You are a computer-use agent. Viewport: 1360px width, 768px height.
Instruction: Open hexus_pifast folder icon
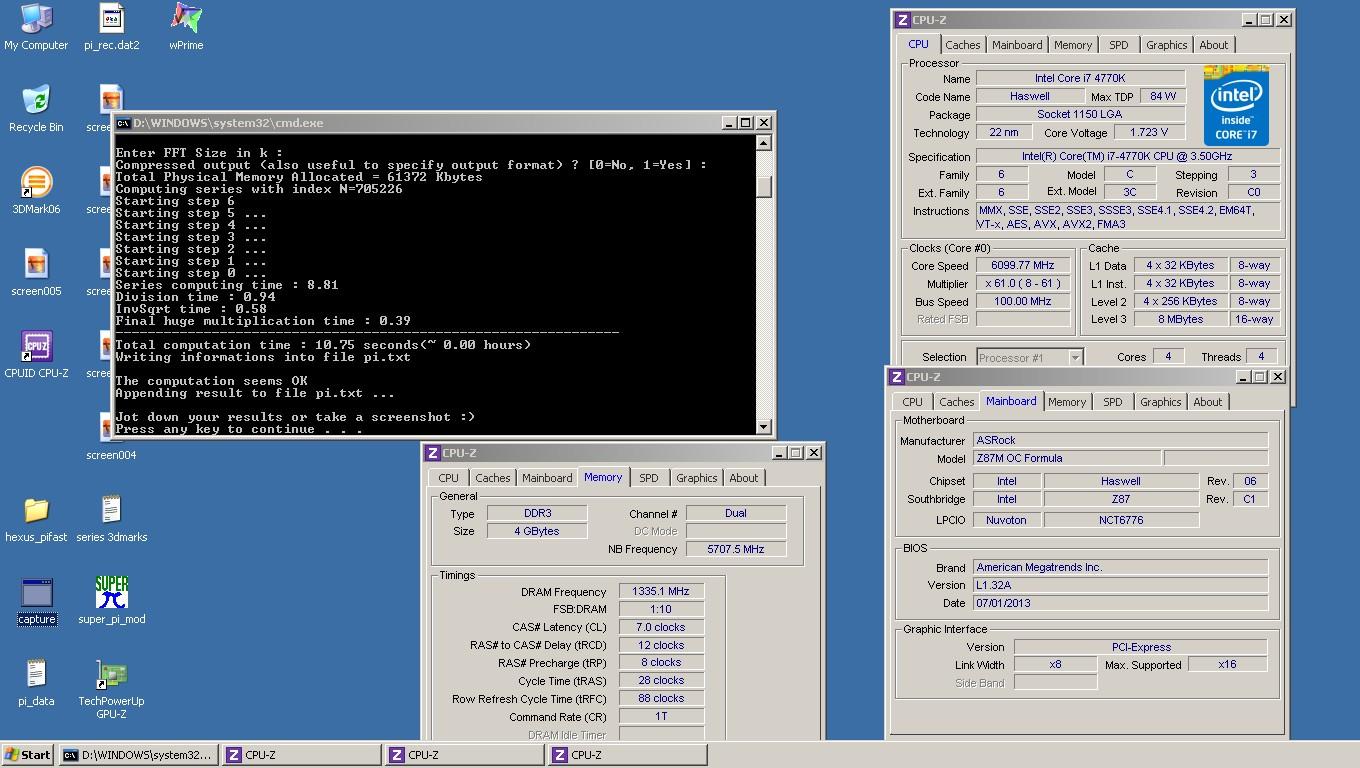tap(36, 519)
